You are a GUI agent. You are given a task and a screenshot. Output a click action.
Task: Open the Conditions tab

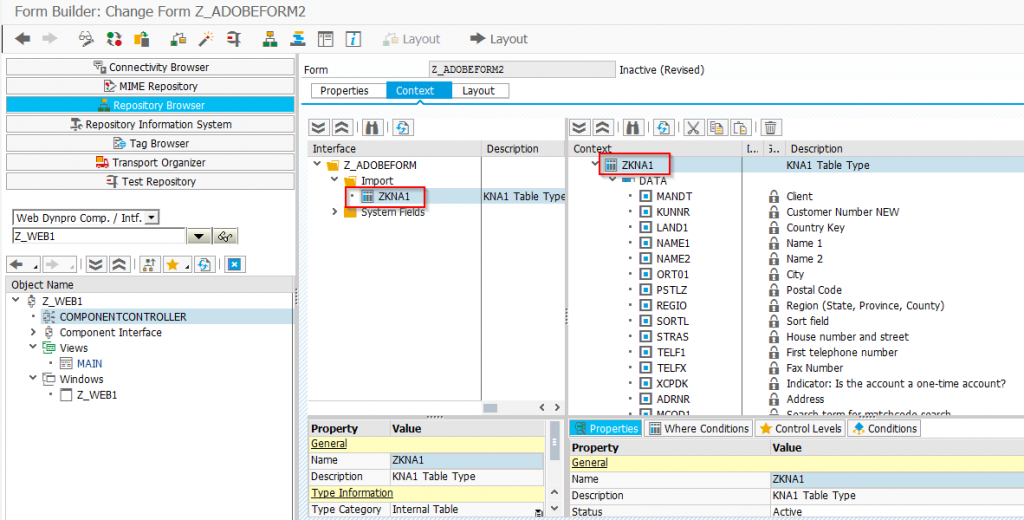(x=884, y=429)
